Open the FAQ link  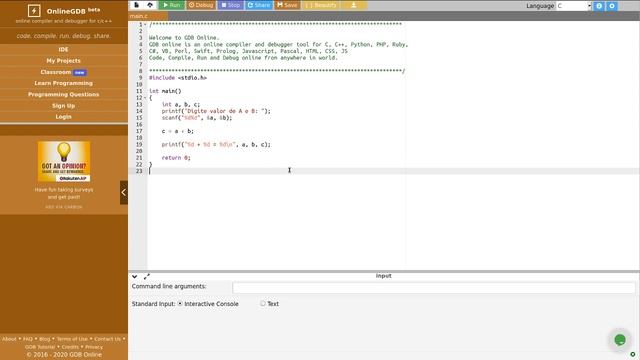click(x=28, y=339)
